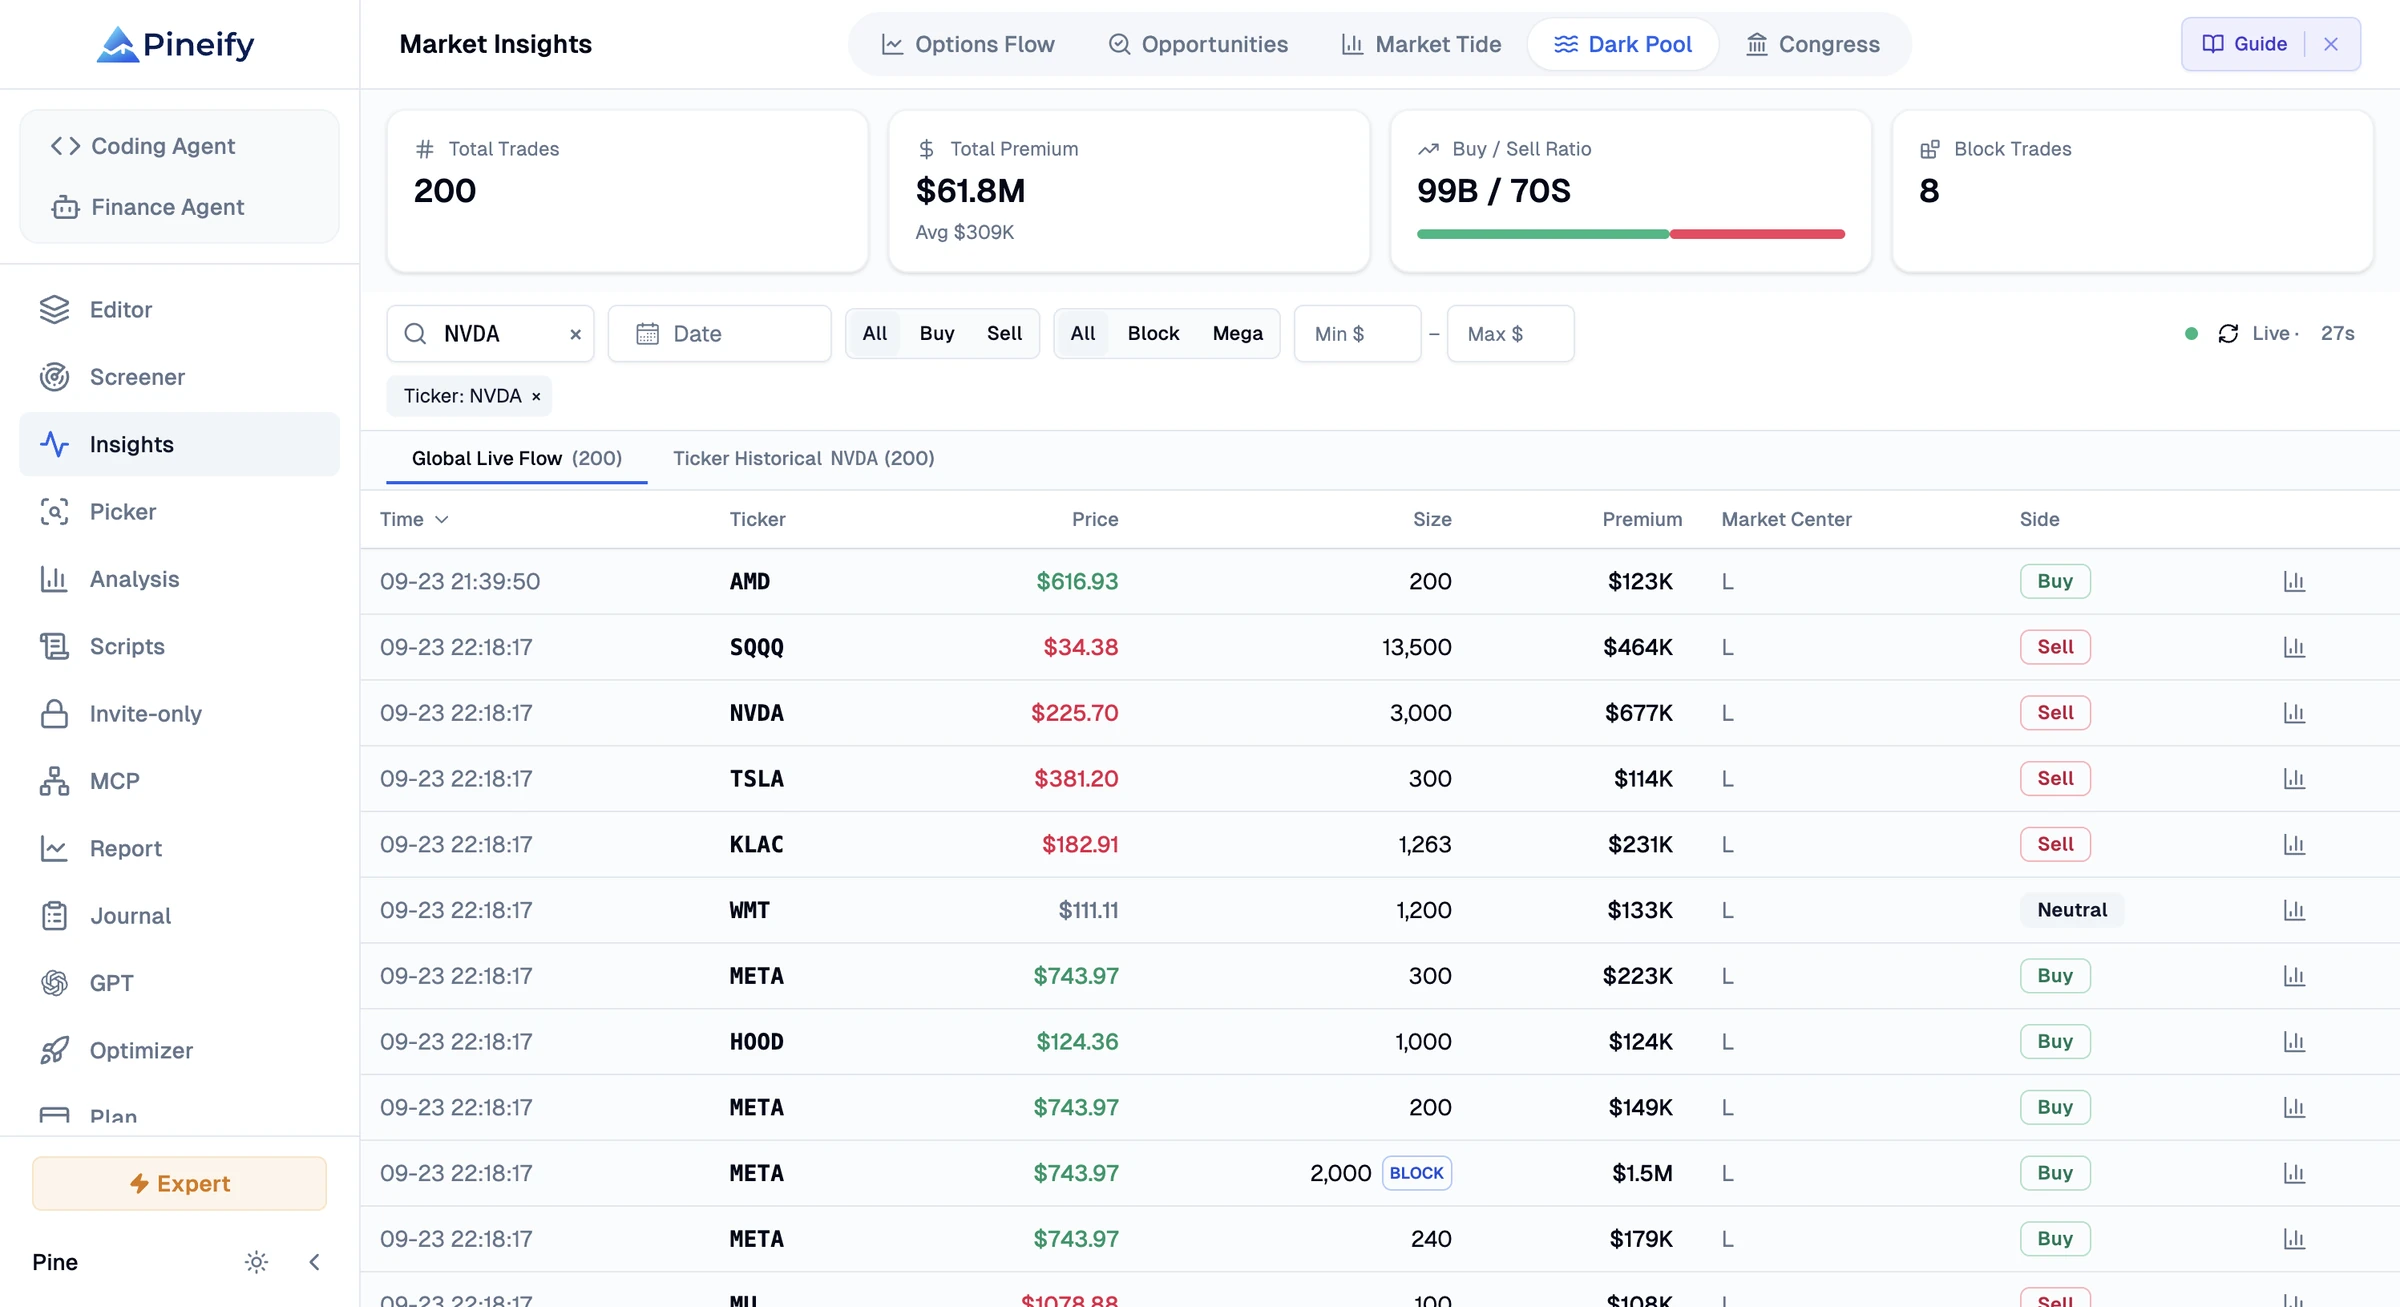
Task: Clear the NVDA search field with the x
Action: [x=575, y=334]
